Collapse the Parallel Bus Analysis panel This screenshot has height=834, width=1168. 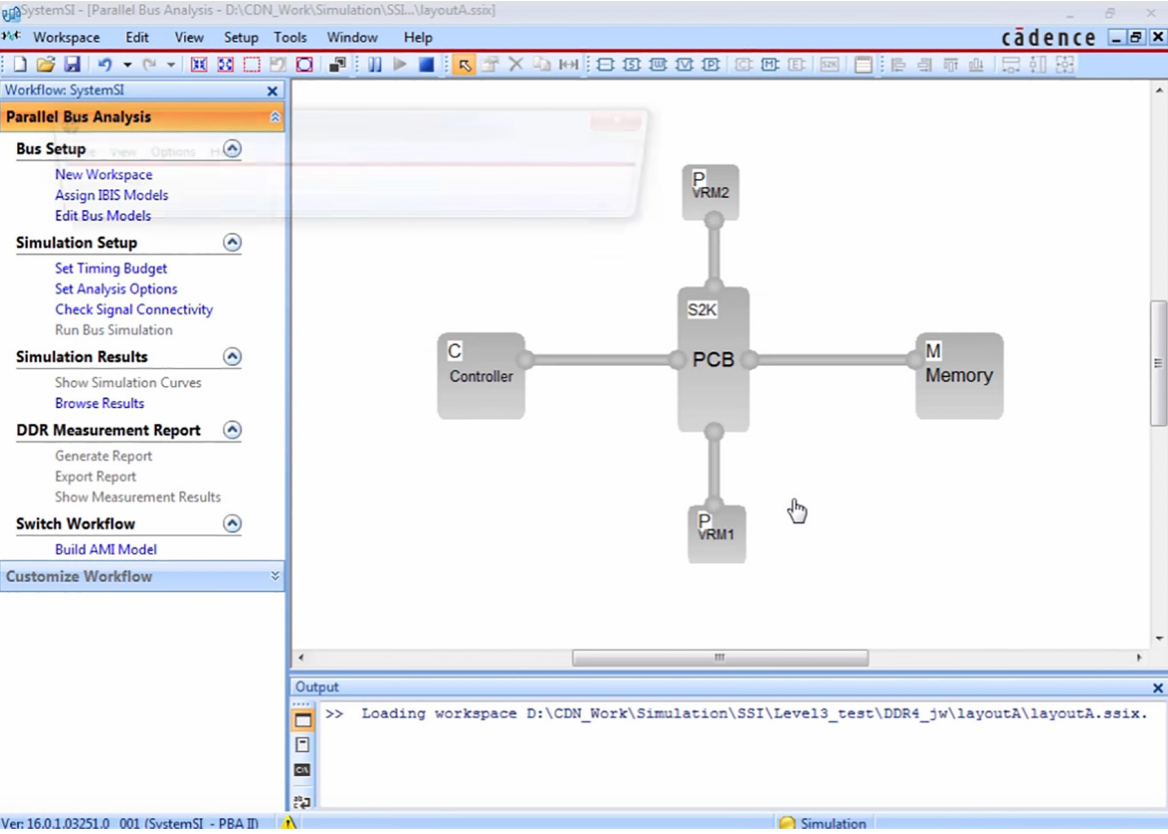pyautogui.click(x=275, y=117)
